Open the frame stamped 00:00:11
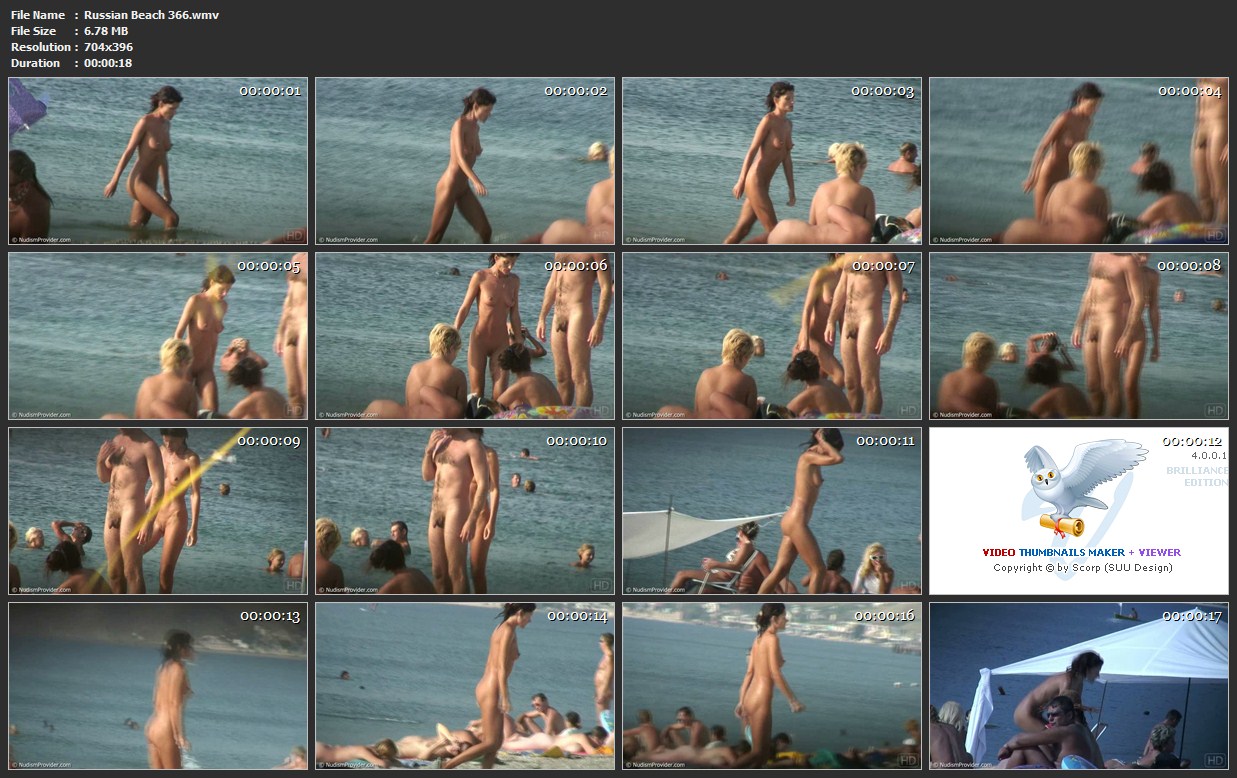The height and width of the screenshot is (778, 1237). (x=771, y=511)
